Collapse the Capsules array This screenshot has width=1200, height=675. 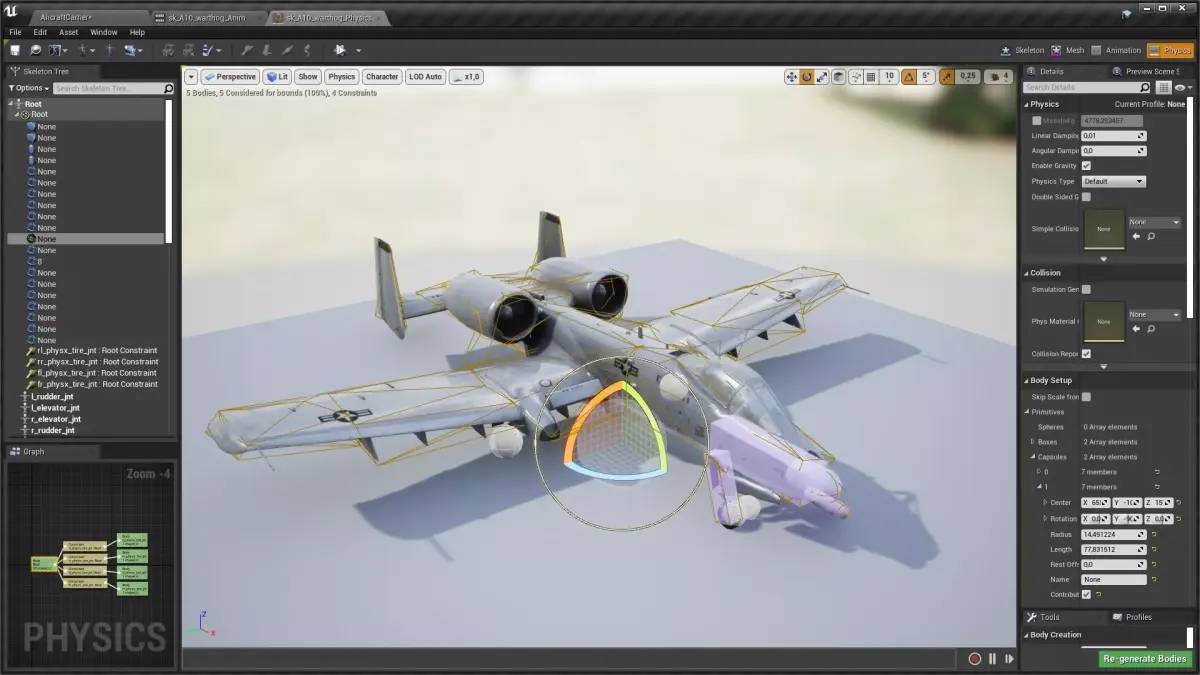(1033, 457)
